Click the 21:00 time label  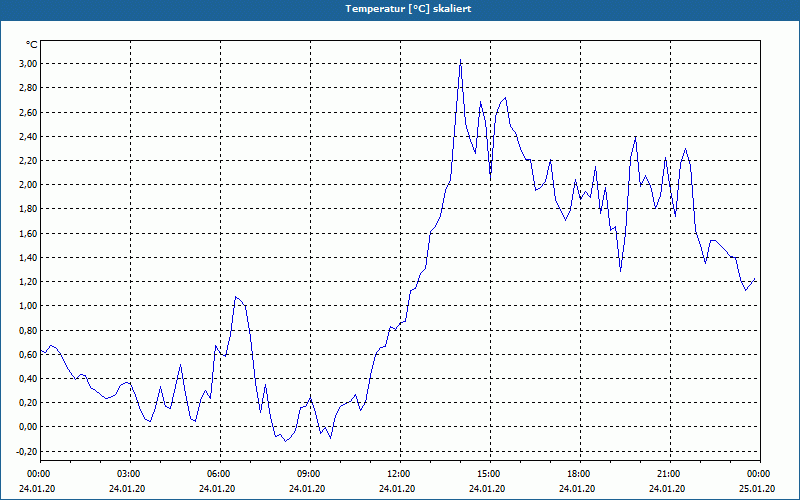click(667, 474)
